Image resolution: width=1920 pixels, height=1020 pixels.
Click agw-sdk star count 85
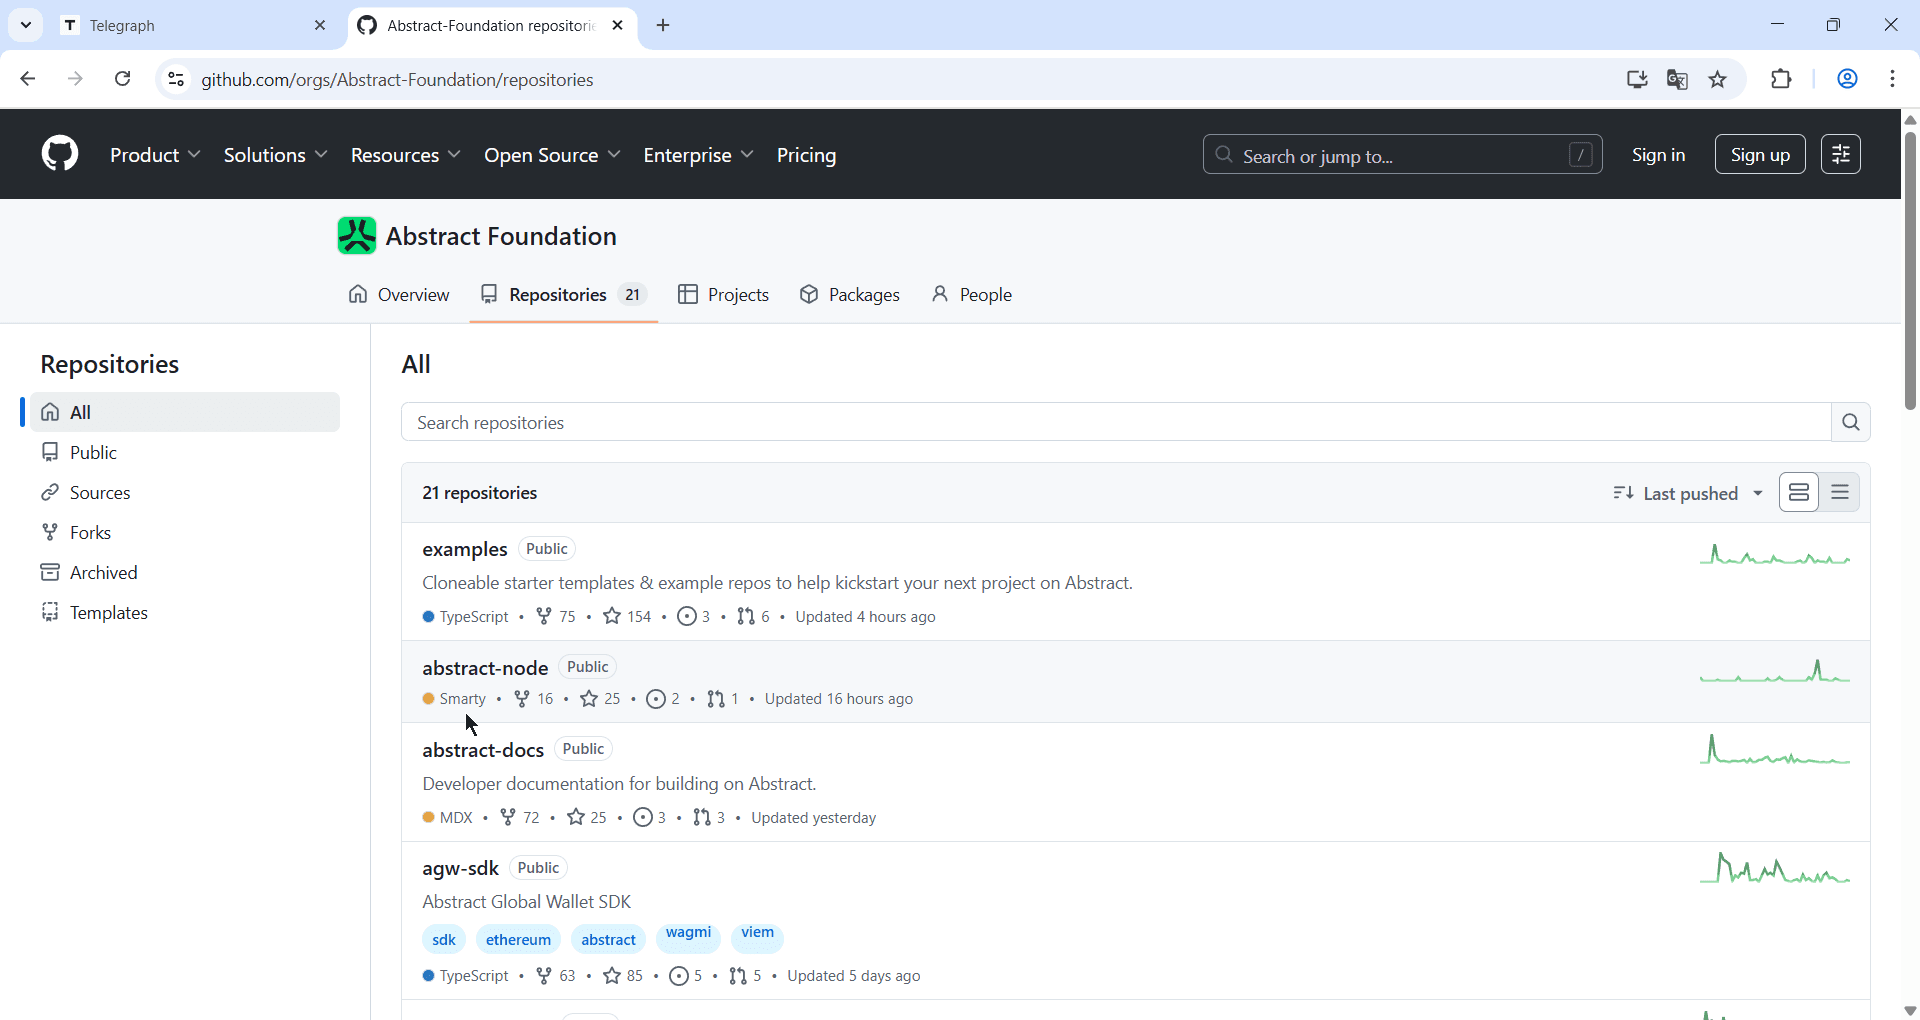(x=624, y=976)
